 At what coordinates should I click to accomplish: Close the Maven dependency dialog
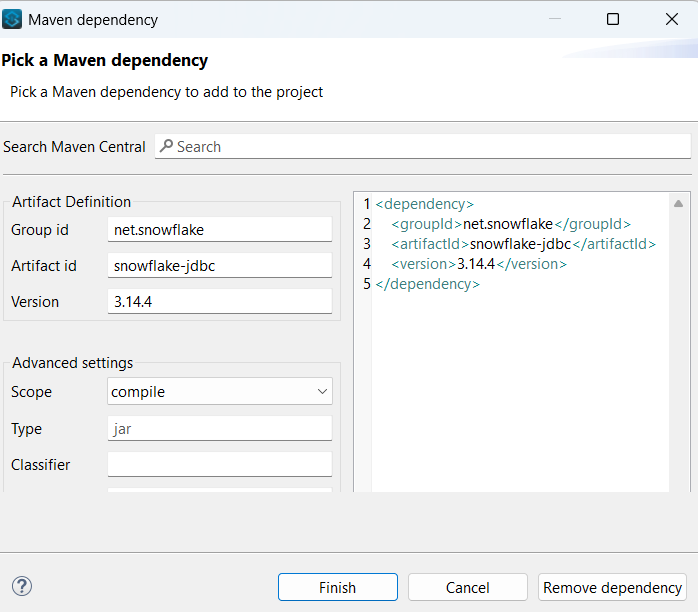(x=671, y=19)
